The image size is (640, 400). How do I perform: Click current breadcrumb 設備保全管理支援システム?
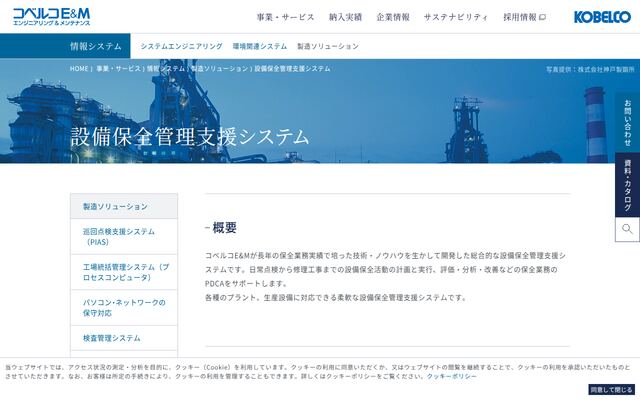point(292,69)
